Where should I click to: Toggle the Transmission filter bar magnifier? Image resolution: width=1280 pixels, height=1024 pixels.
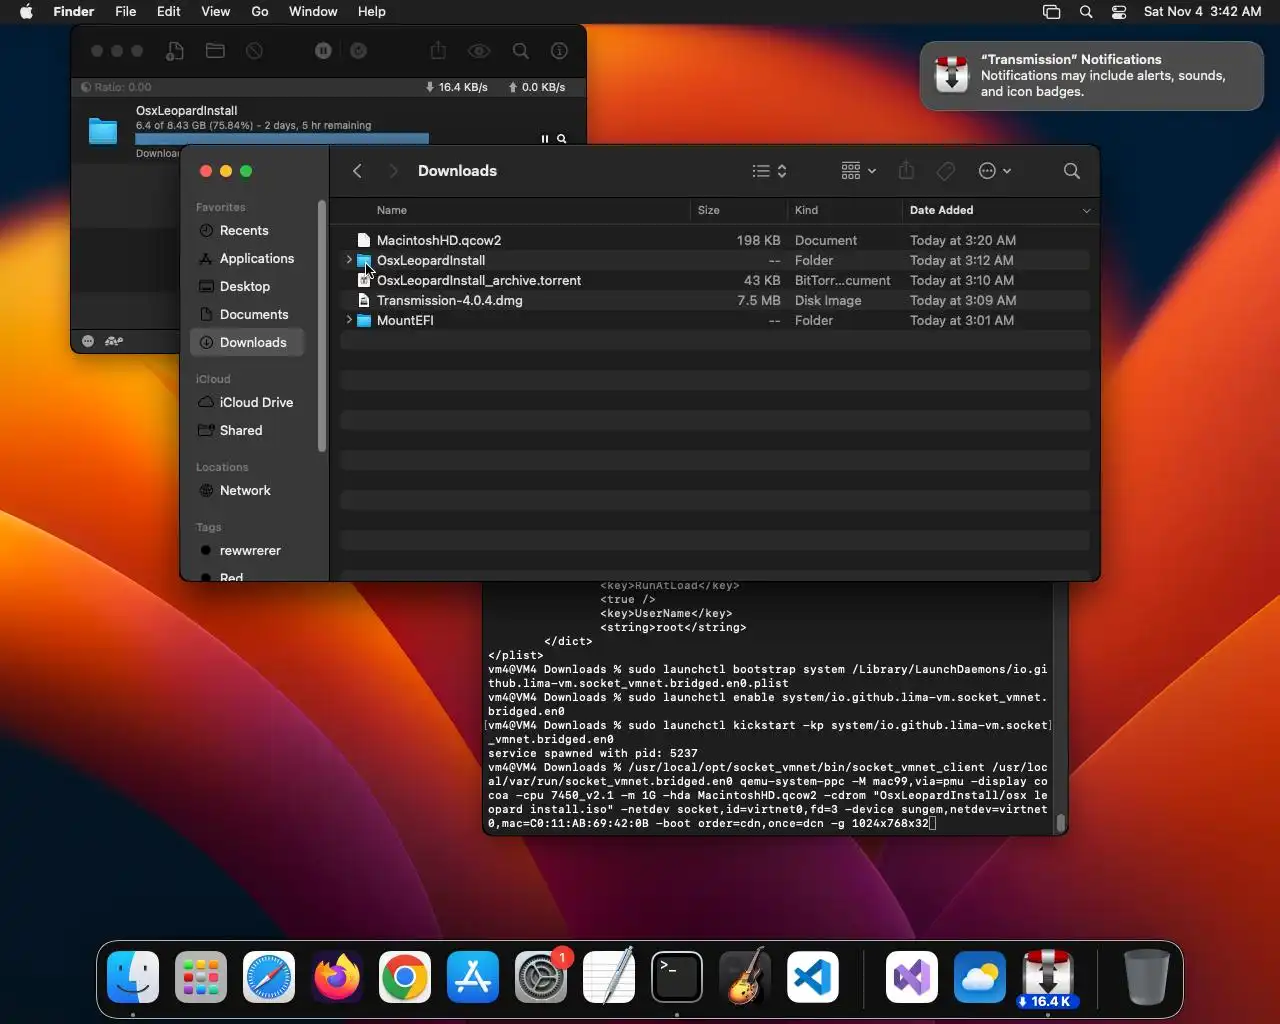coord(521,51)
